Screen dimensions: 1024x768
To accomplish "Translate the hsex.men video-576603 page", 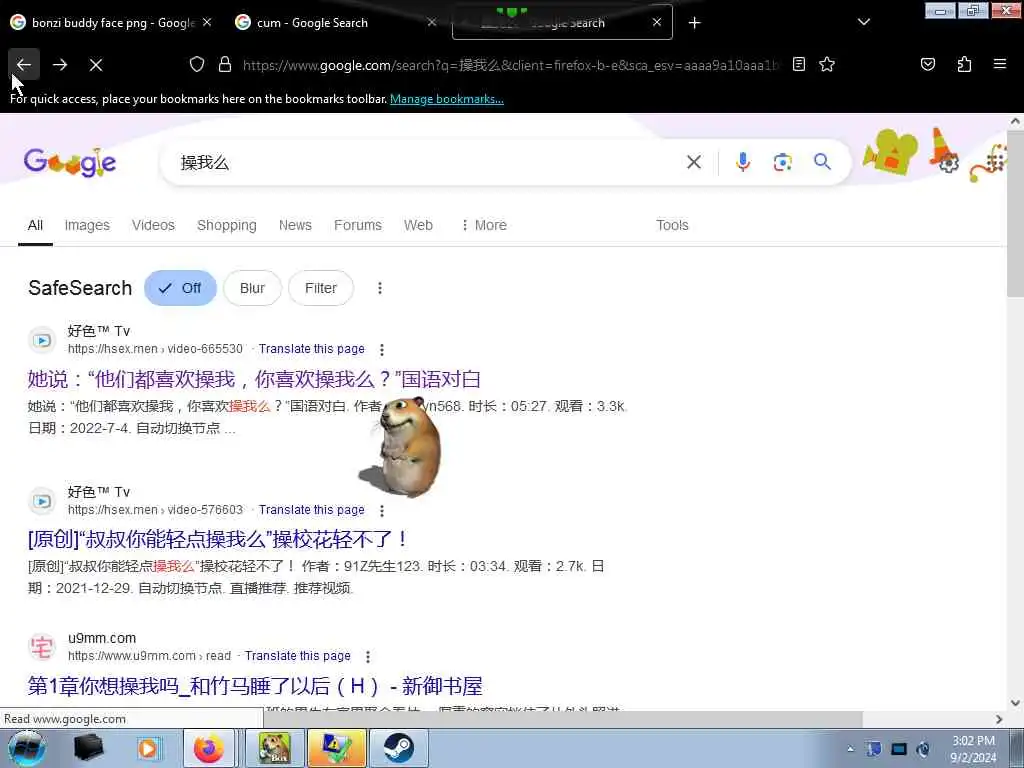I will click(312, 509).
